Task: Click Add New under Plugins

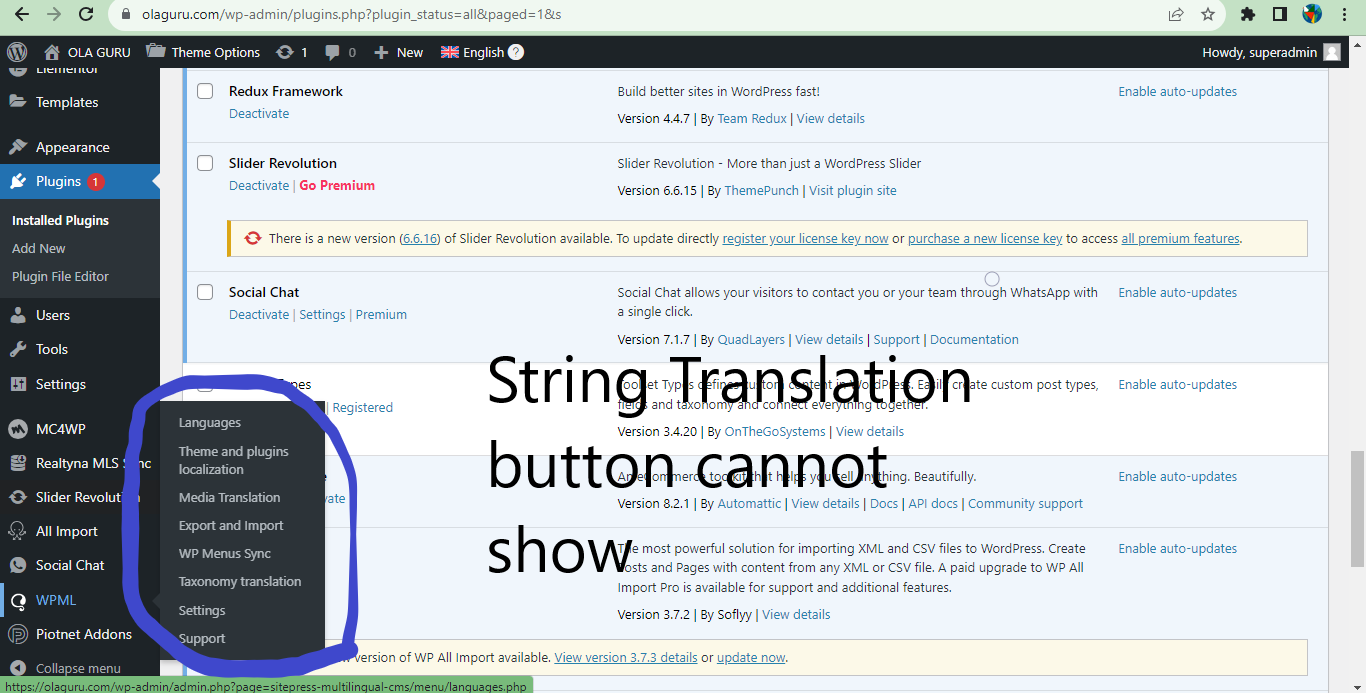Action: click(39, 248)
